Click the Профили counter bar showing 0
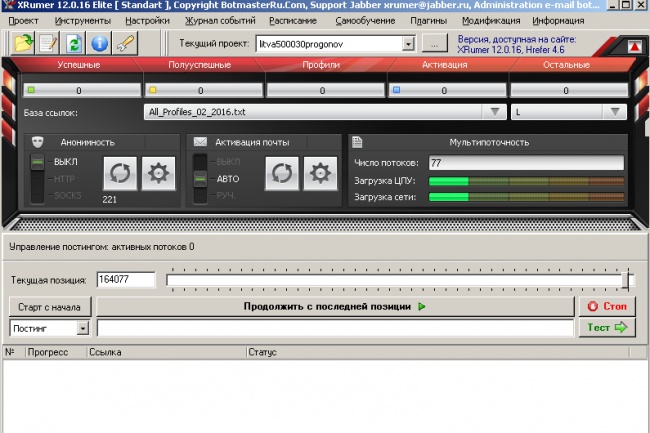Screen dimensions: 650x433 tap(325, 90)
